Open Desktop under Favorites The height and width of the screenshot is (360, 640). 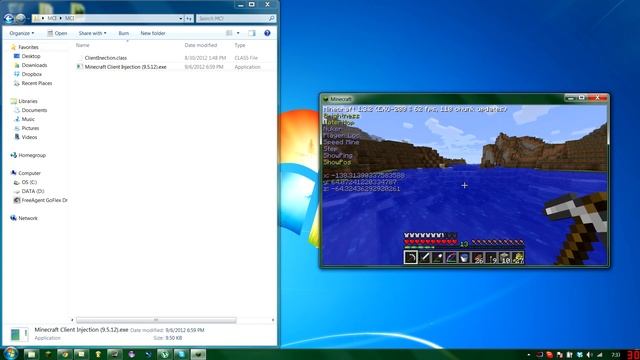[x=31, y=56]
